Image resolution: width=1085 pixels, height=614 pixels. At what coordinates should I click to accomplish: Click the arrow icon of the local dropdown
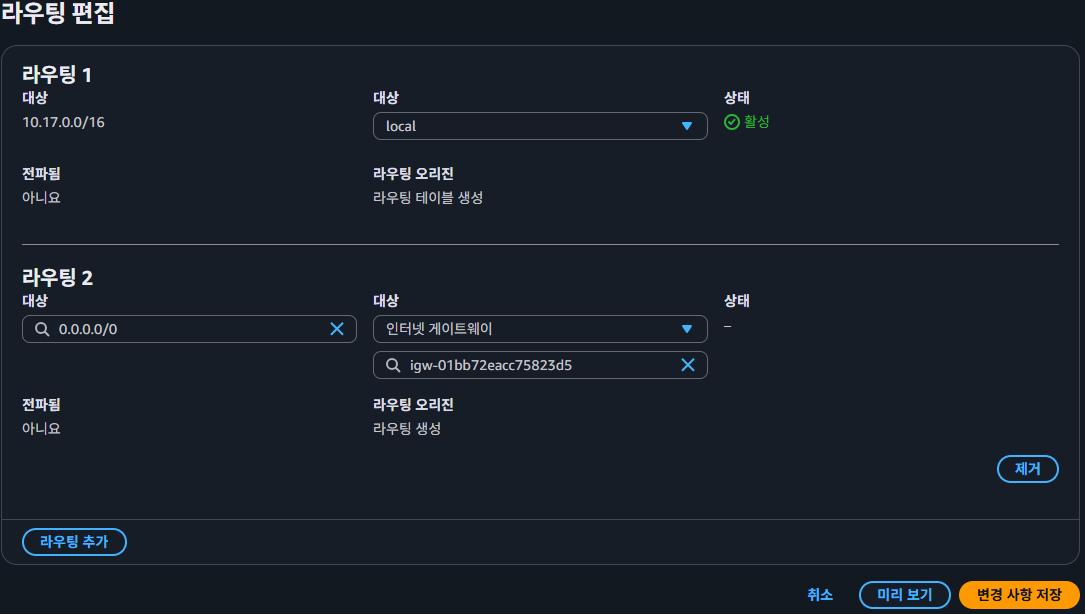[687, 126]
